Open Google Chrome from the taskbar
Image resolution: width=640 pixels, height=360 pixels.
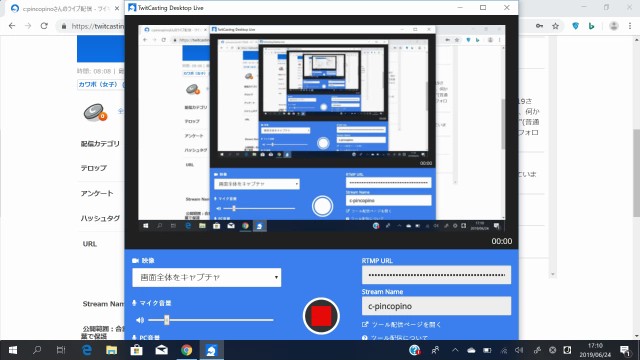[x=187, y=350]
